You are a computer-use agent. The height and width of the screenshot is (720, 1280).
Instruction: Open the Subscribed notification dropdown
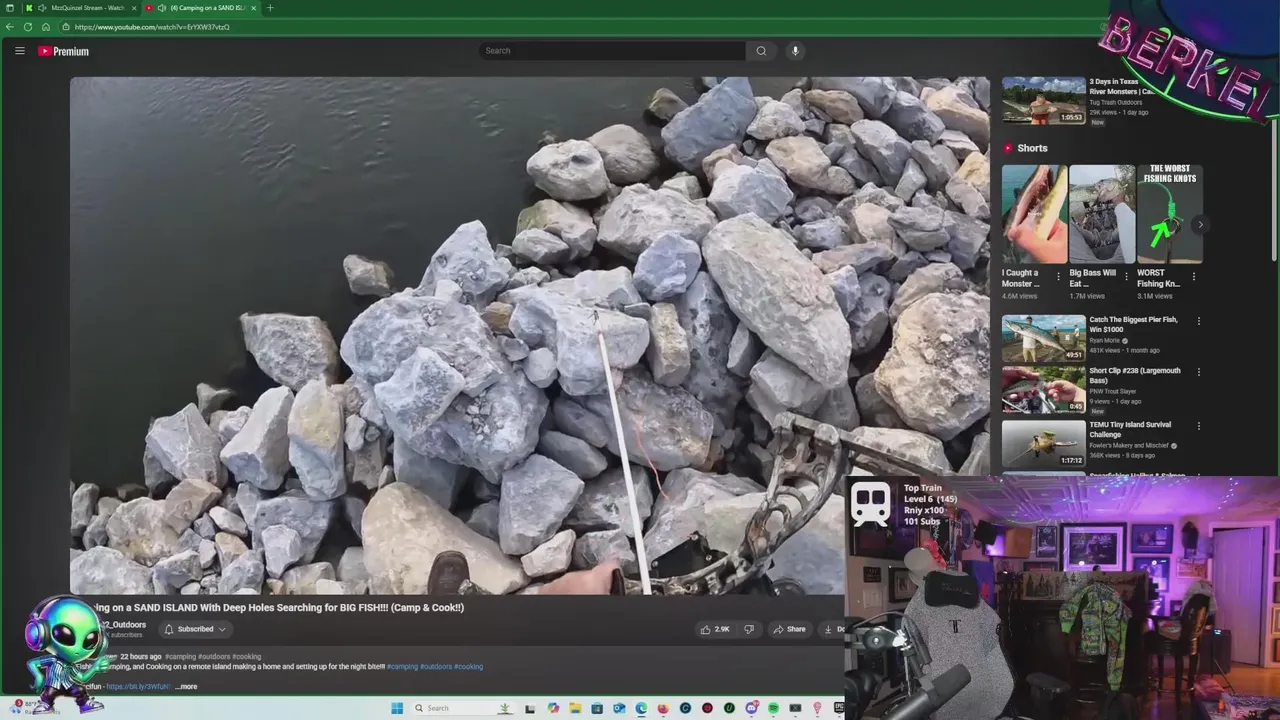195,629
